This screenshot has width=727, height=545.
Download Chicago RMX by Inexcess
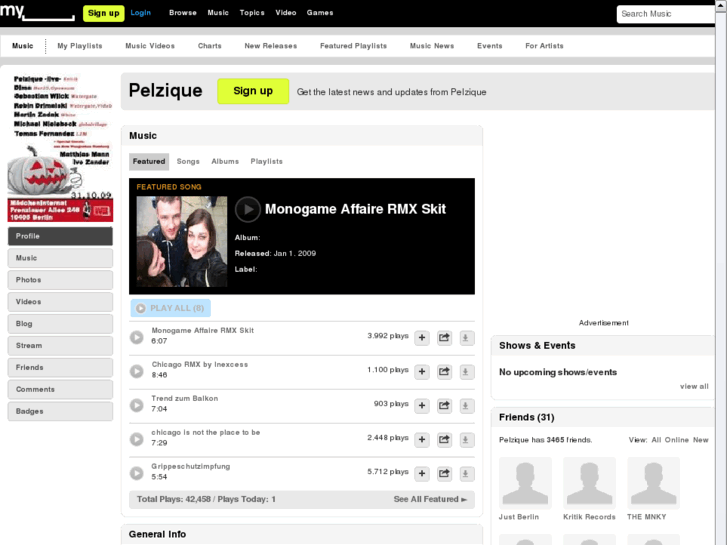tap(466, 372)
